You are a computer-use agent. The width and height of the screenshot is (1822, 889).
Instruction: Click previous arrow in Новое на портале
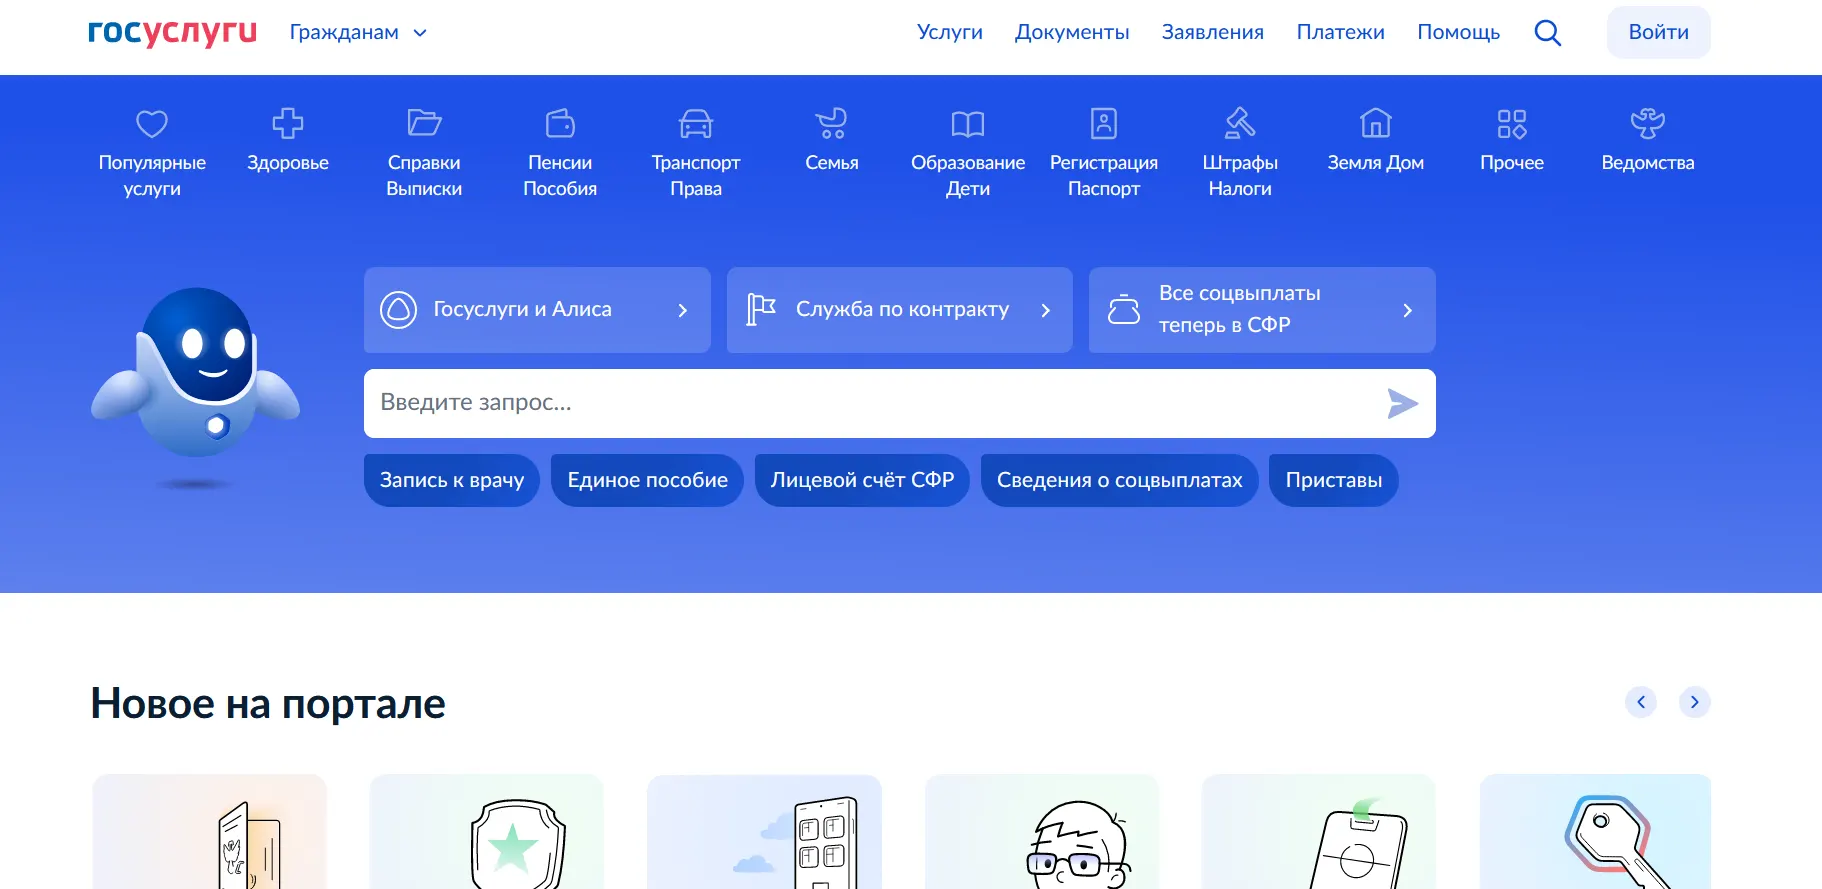[x=1641, y=702]
